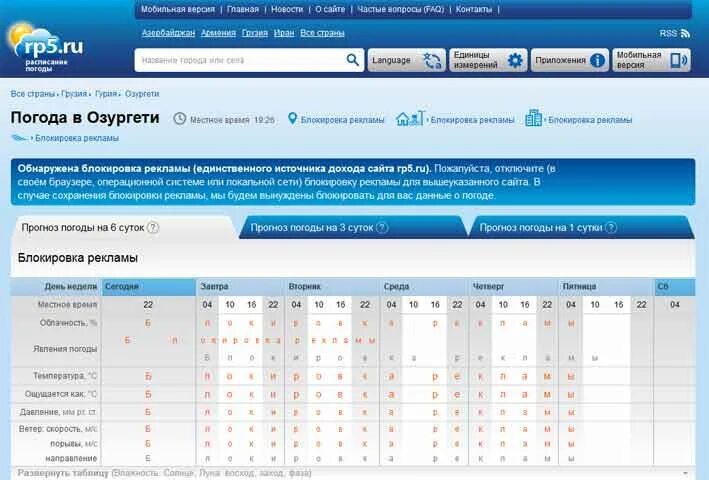The height and width of the screenshot is (480, 709).
Task: Click Блокировка рекламы link beside the airplane
Action: (77, 138)
